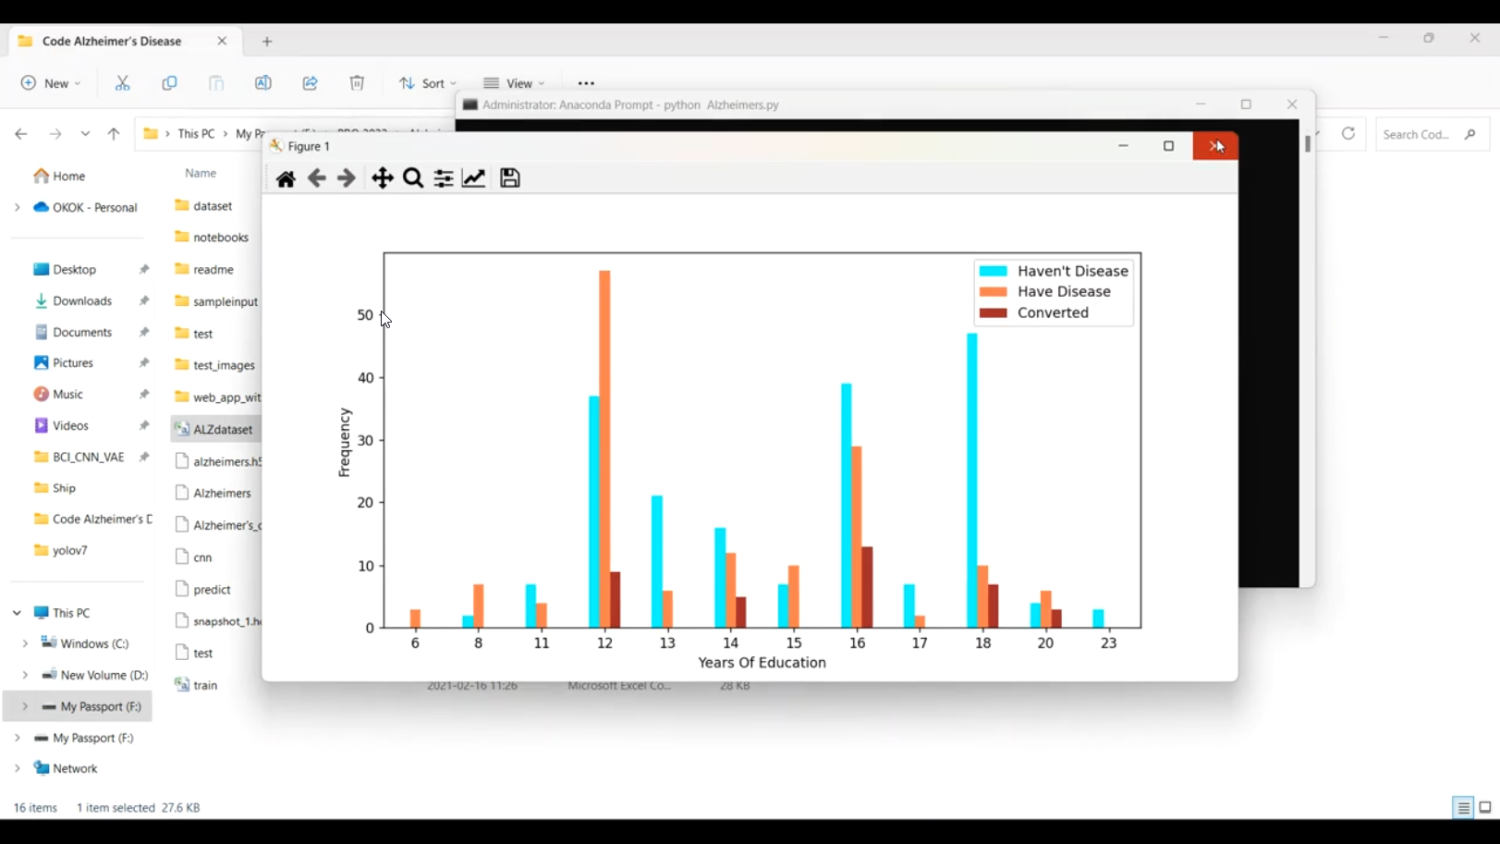Select Downloads in the navigation pane
Image resolution: width=1500 pixels, height=844 pixels.
pyautogui.click(x=82, y=301)
